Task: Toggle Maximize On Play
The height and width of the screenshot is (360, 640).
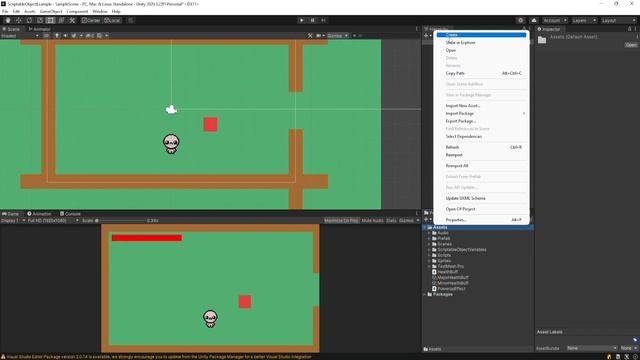Action: (342, 220)
